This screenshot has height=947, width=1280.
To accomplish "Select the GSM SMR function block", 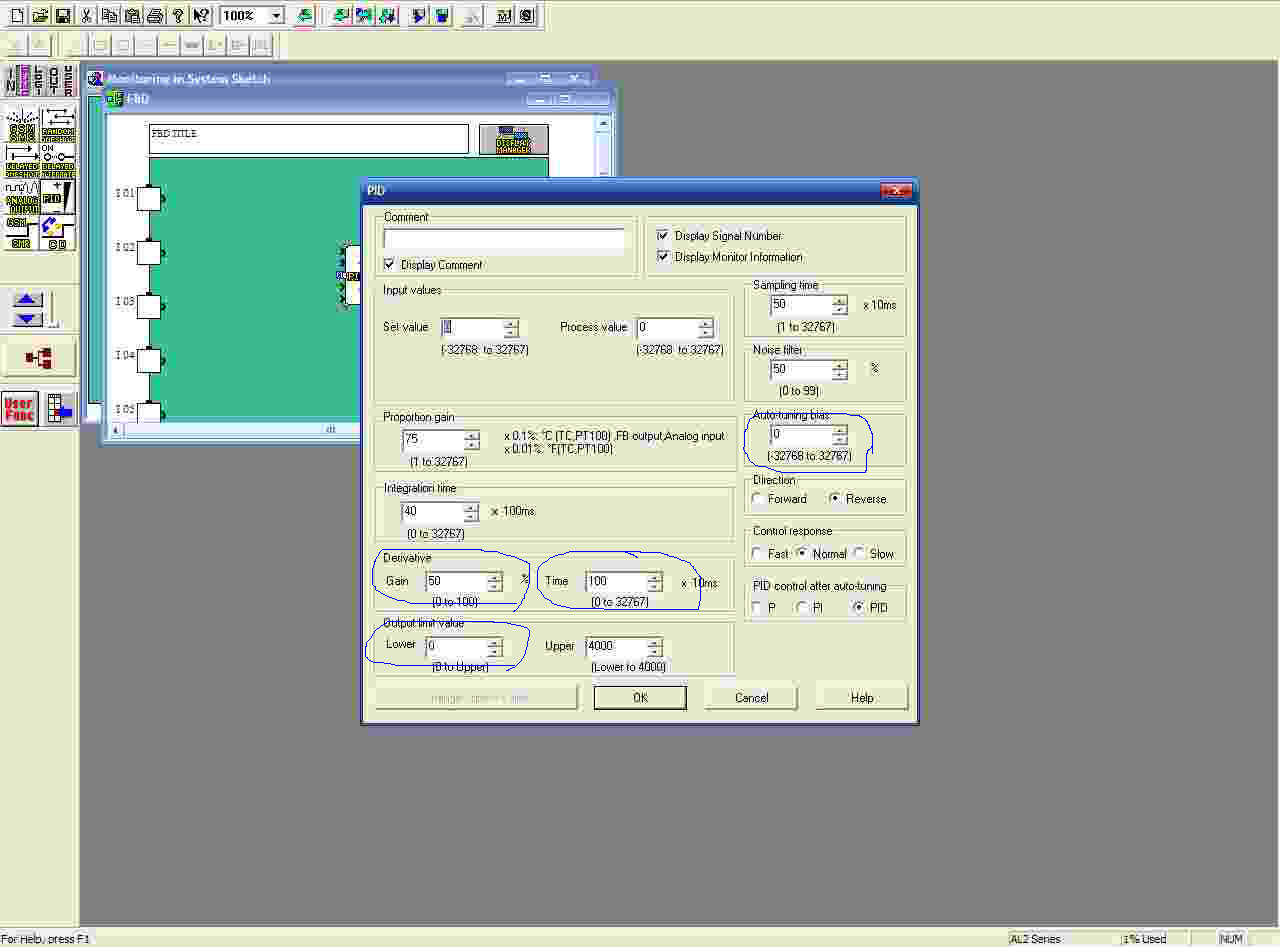I will tap(22, 233).
